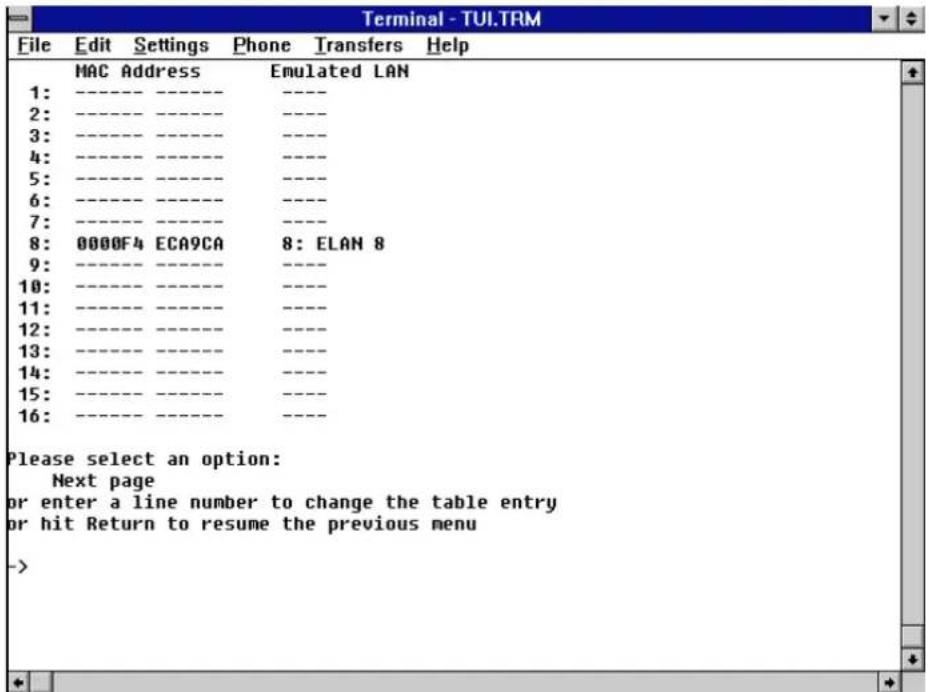Screen dimensions: 929x692
Task: Open the File menu
Action: tap(34, 46)
